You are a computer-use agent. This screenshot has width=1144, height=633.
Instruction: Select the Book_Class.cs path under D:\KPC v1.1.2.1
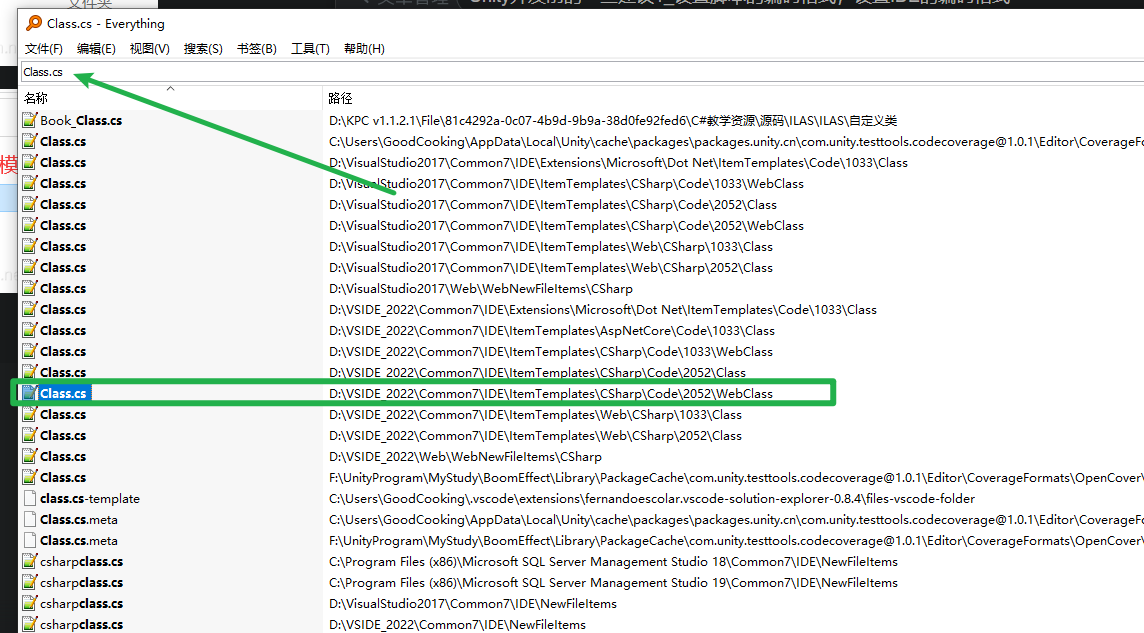[x=613, y=120]
